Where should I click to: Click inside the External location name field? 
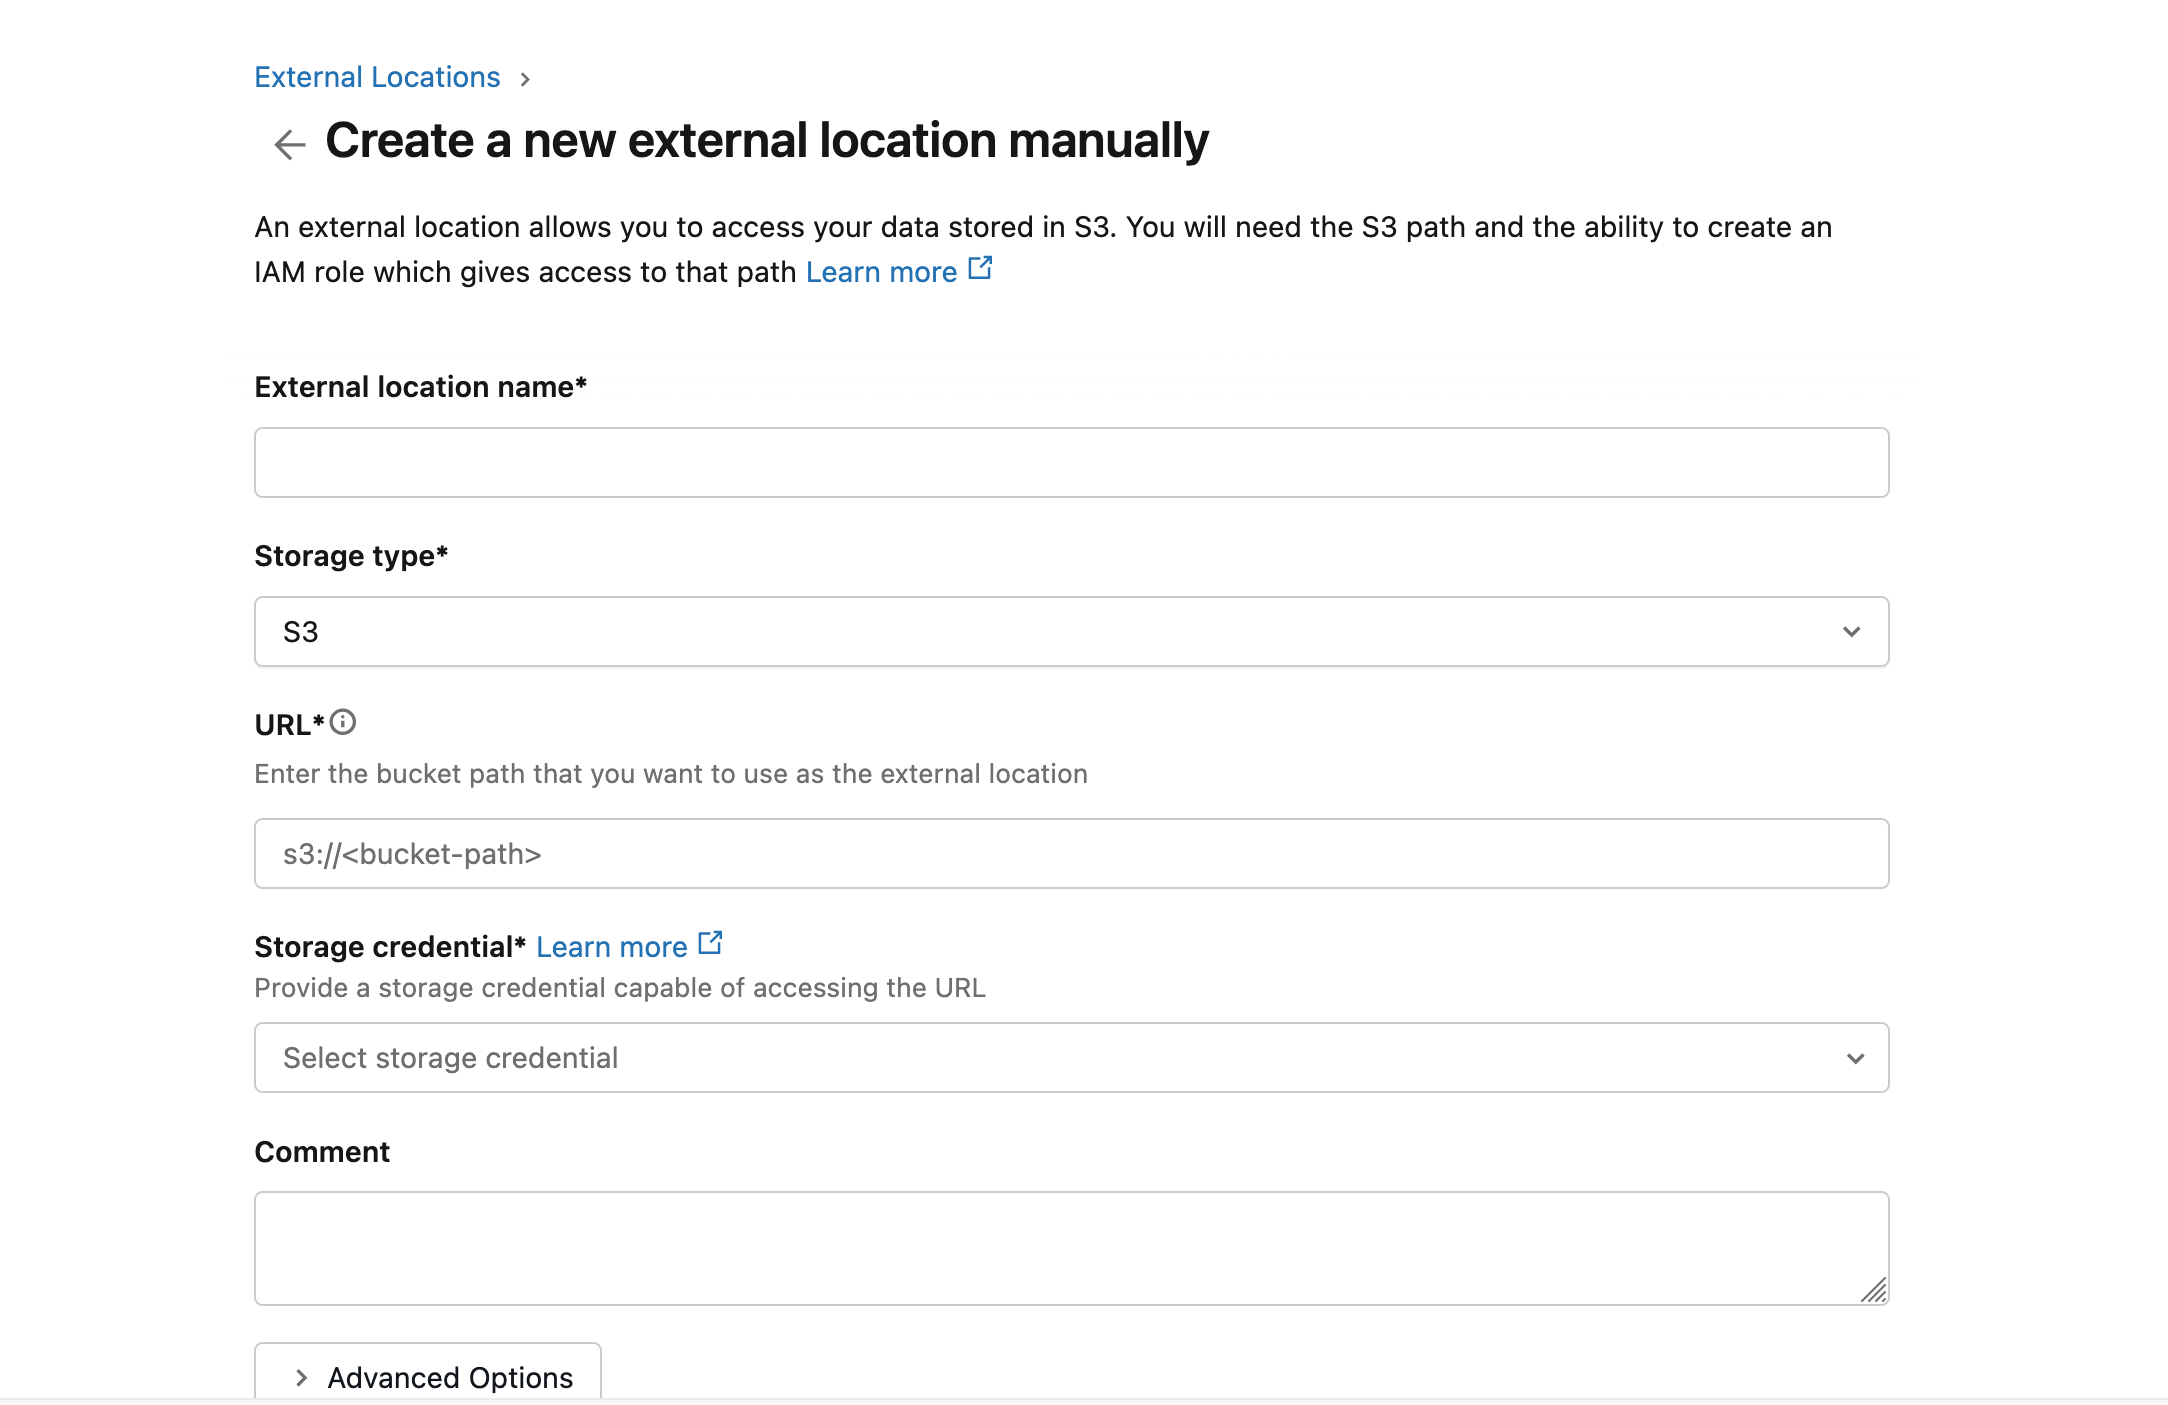pos(1070,462)
